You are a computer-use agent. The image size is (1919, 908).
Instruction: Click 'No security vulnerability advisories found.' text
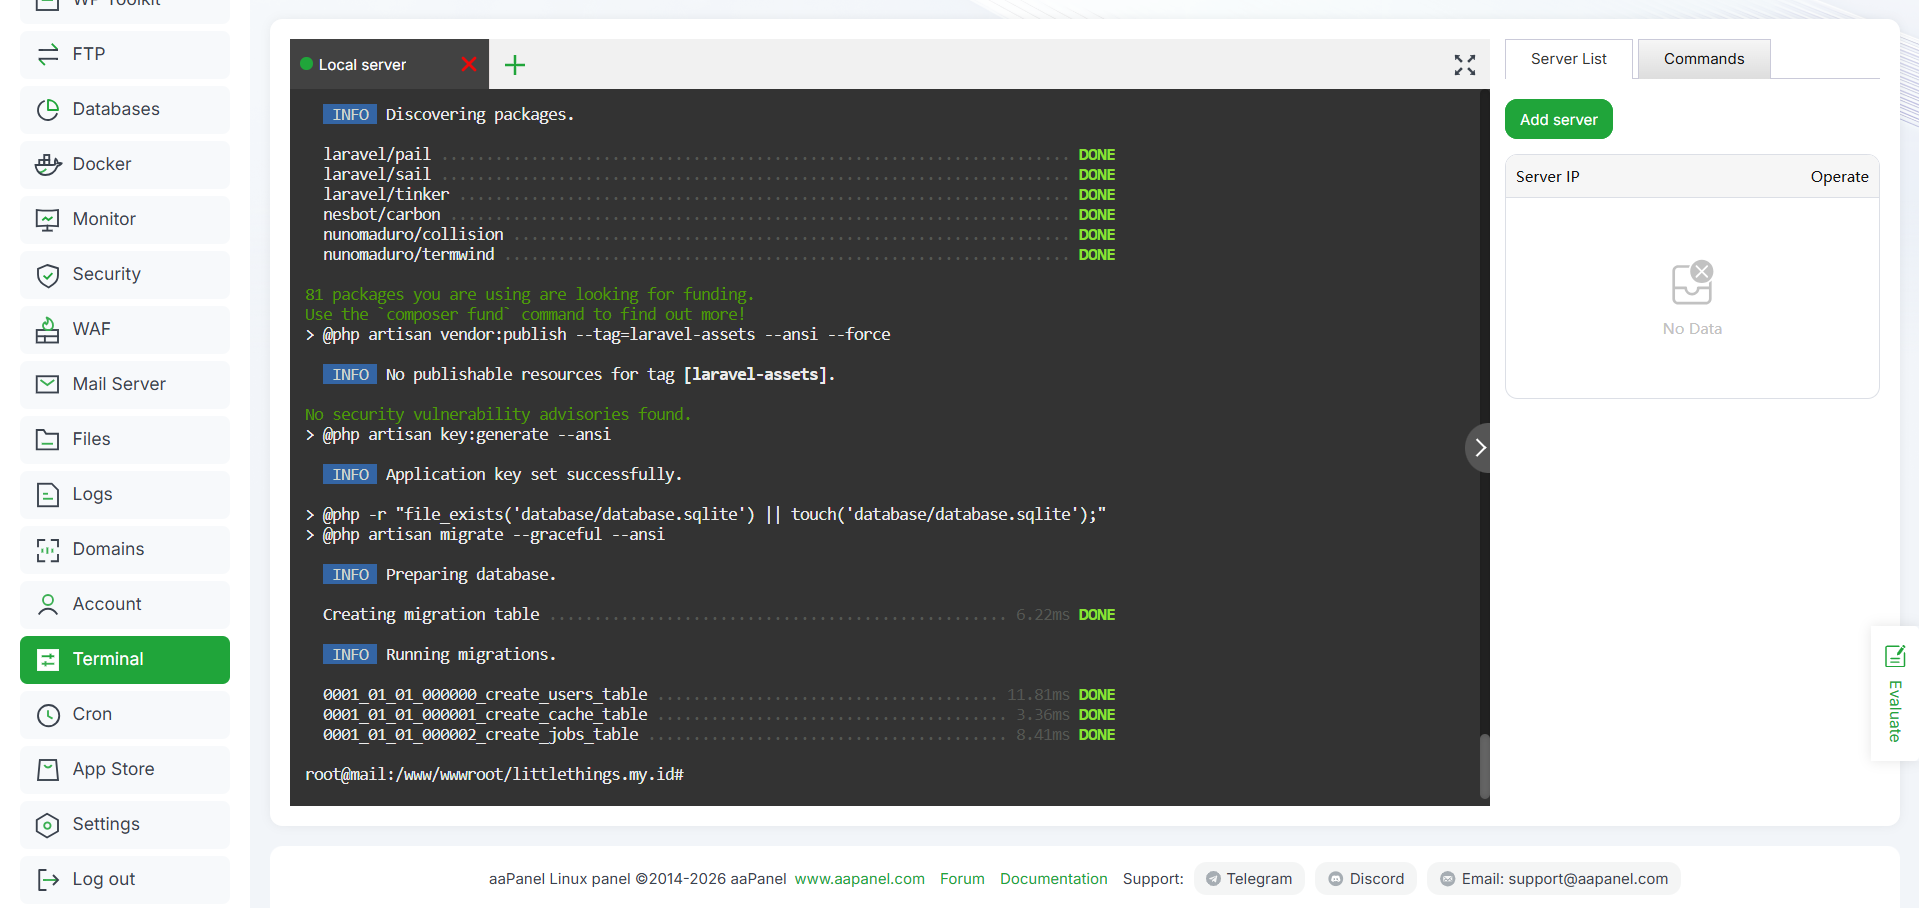pyautogui.click(x=498, y=414)
